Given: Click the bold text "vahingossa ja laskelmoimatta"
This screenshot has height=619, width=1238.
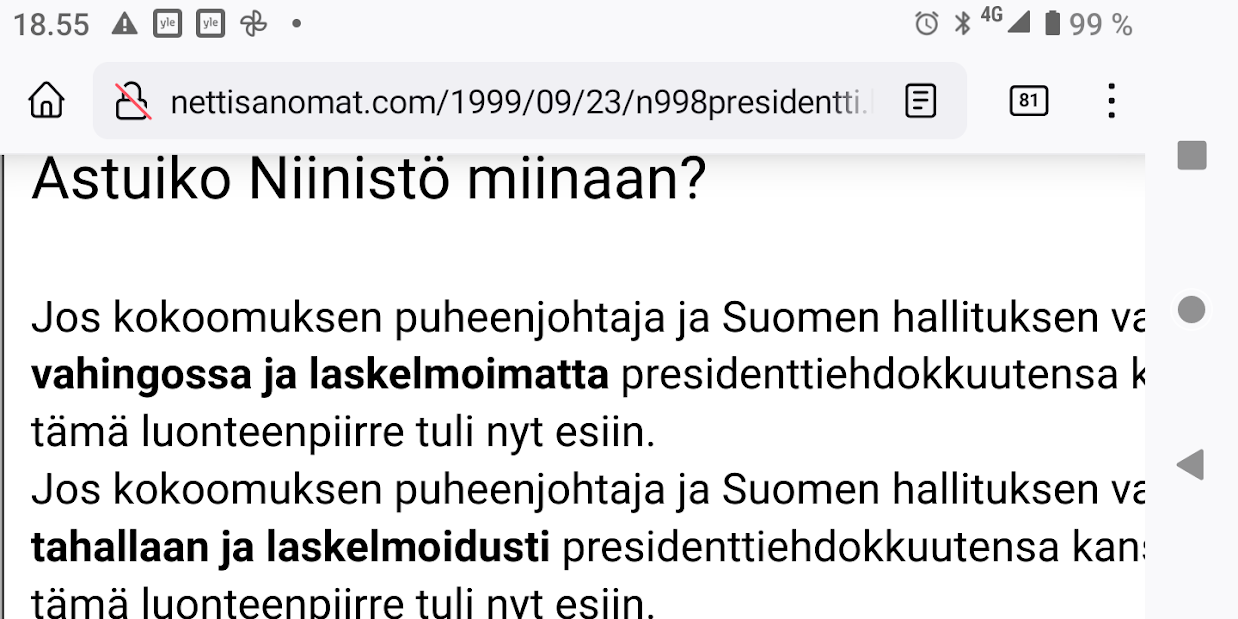Looking at the screenshot, I should click(320, 375).
